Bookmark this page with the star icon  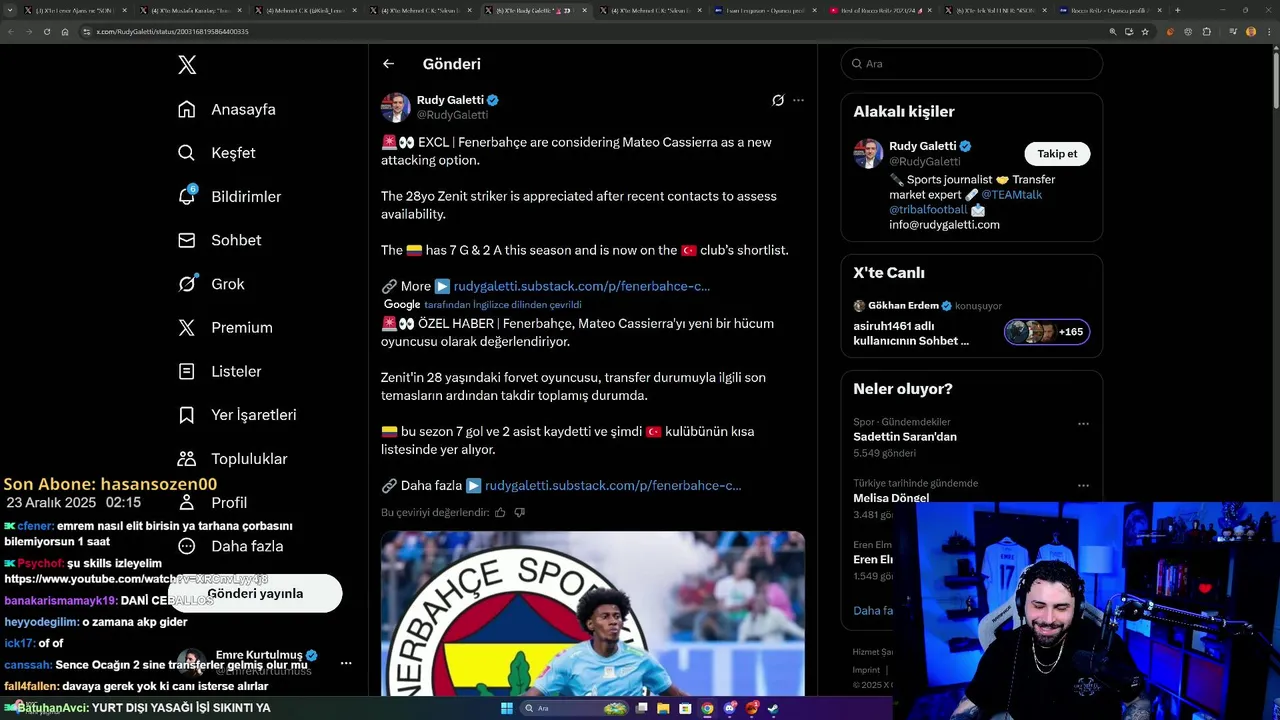pyautogui.click(x=1145, y=32)
